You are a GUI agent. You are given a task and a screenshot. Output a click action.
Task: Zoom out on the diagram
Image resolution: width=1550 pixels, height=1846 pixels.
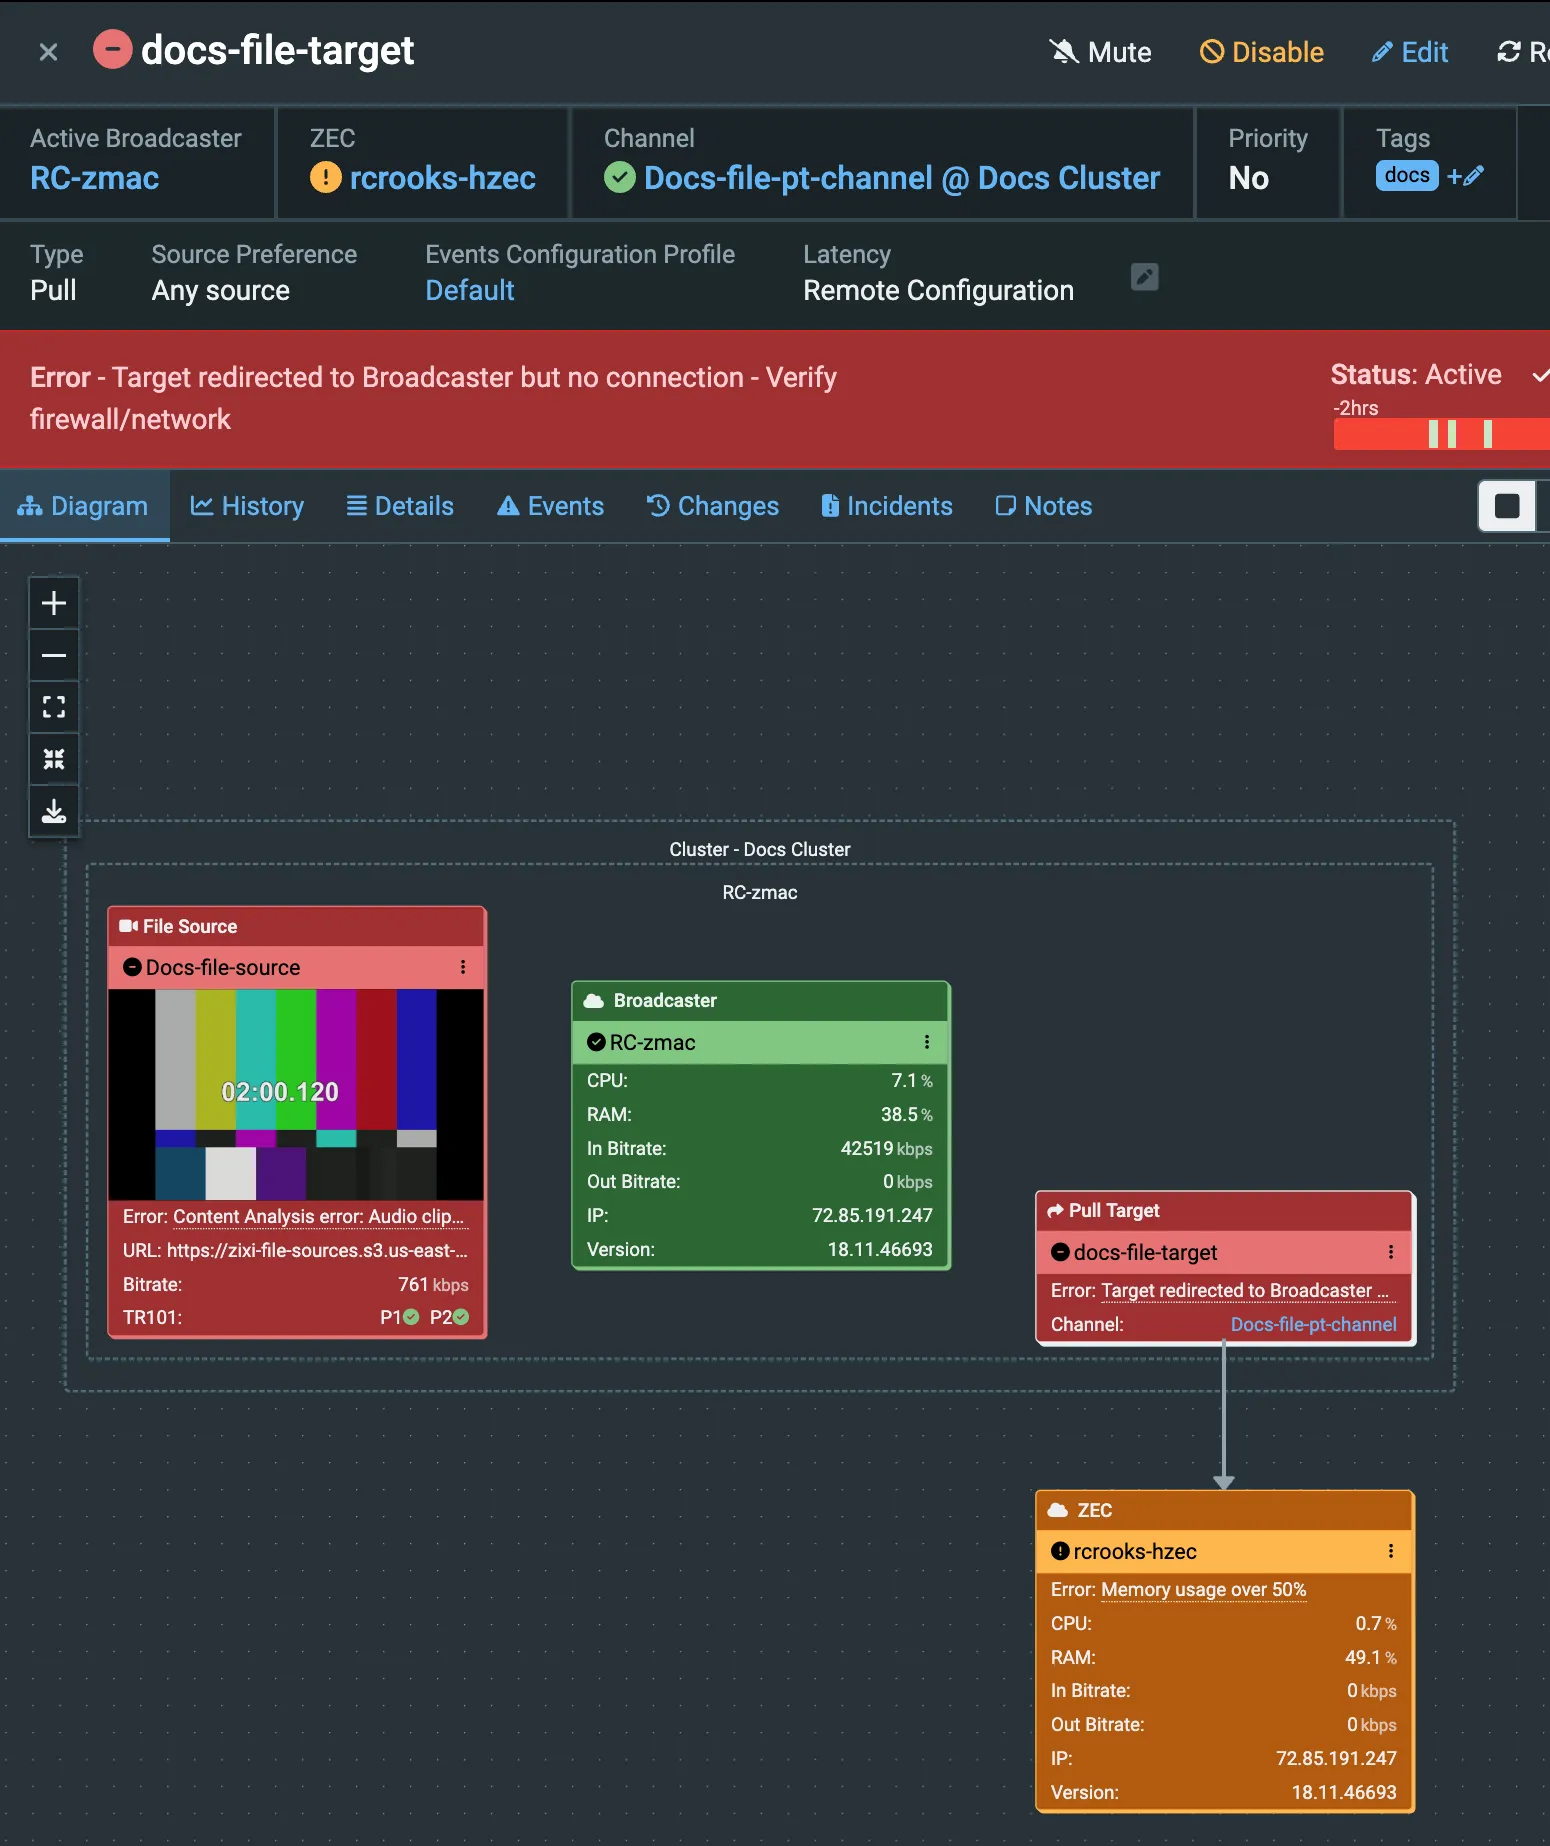(x=54, y=656)
